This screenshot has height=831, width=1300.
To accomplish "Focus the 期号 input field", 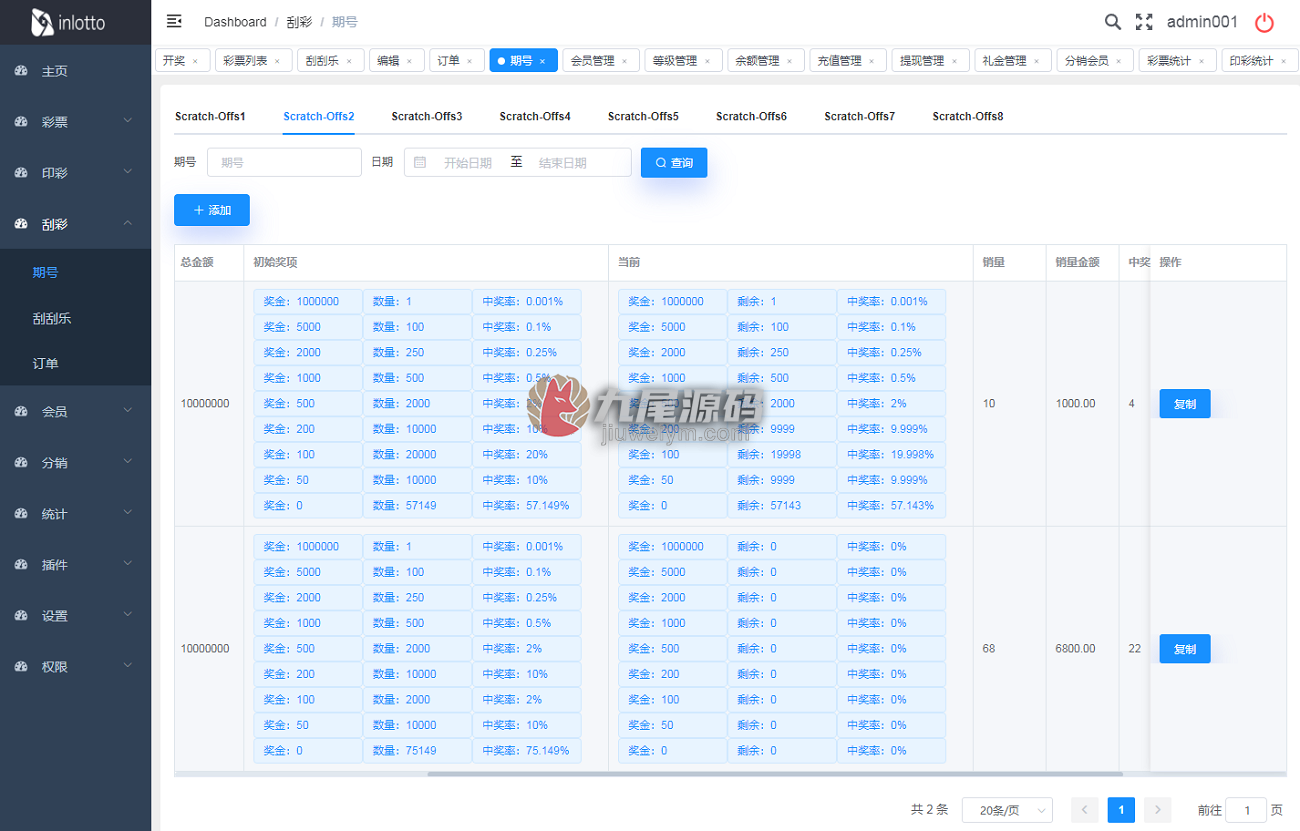I will (x=284, y=162).
